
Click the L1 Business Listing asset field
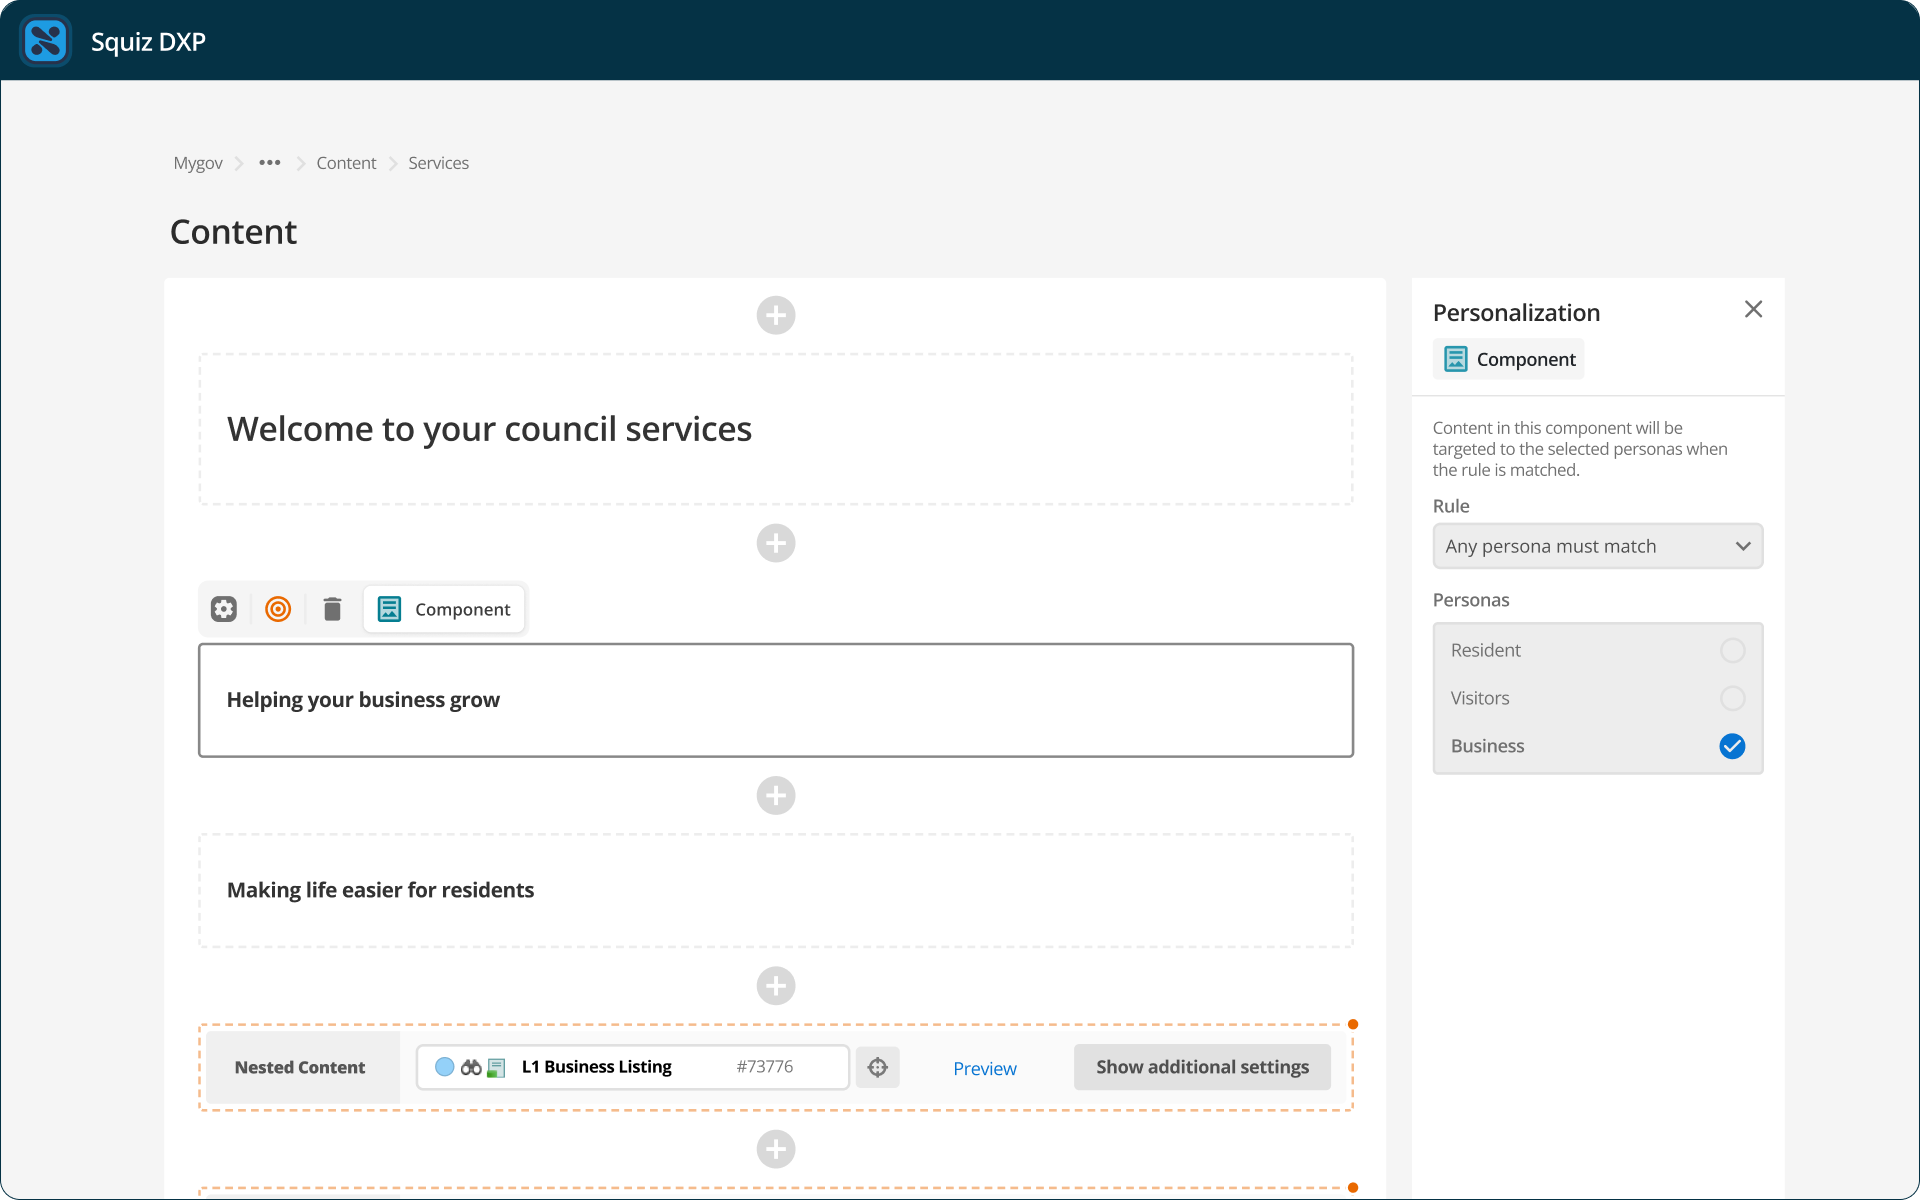pyautogui.click(x=632, y=1067)
